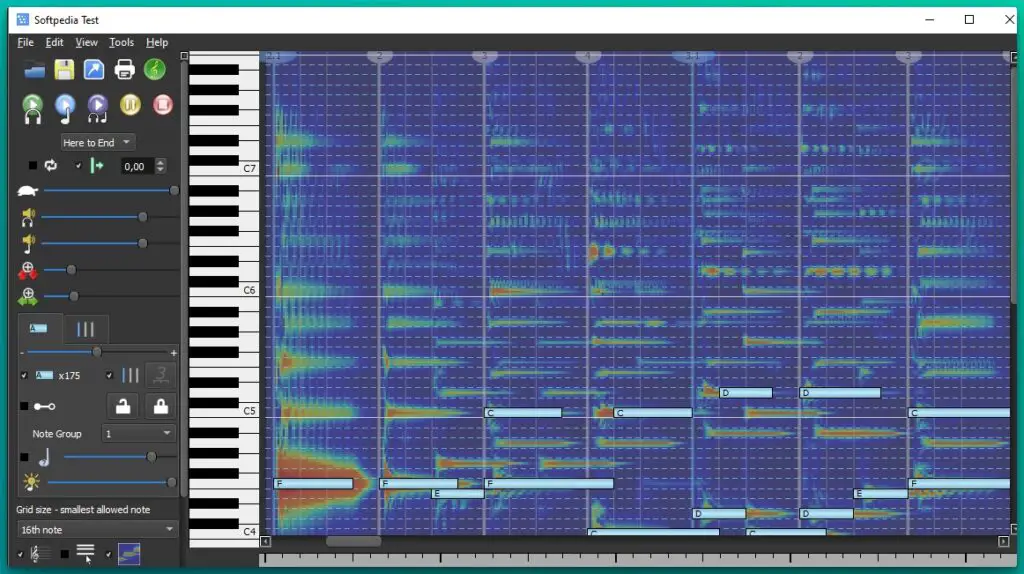Open the grid size '16th note' dropdown
Screen dimensions: 1024x574
pyautogui.click(x=97, y=529)
